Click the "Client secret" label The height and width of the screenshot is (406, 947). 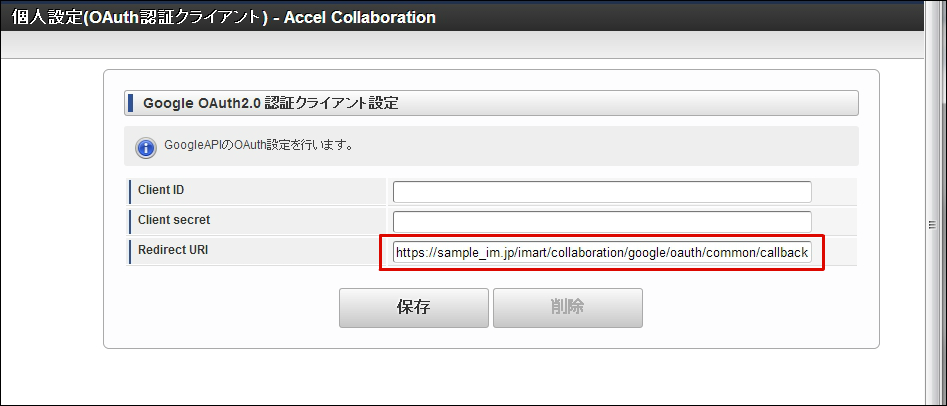pyautogui.click(x=174, y=220)
